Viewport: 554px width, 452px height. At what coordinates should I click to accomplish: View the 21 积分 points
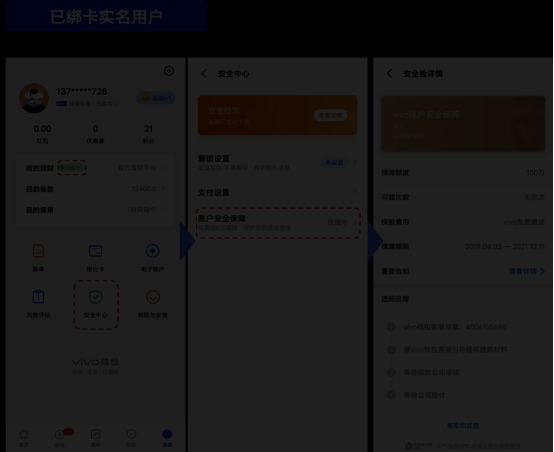[148, 134]
